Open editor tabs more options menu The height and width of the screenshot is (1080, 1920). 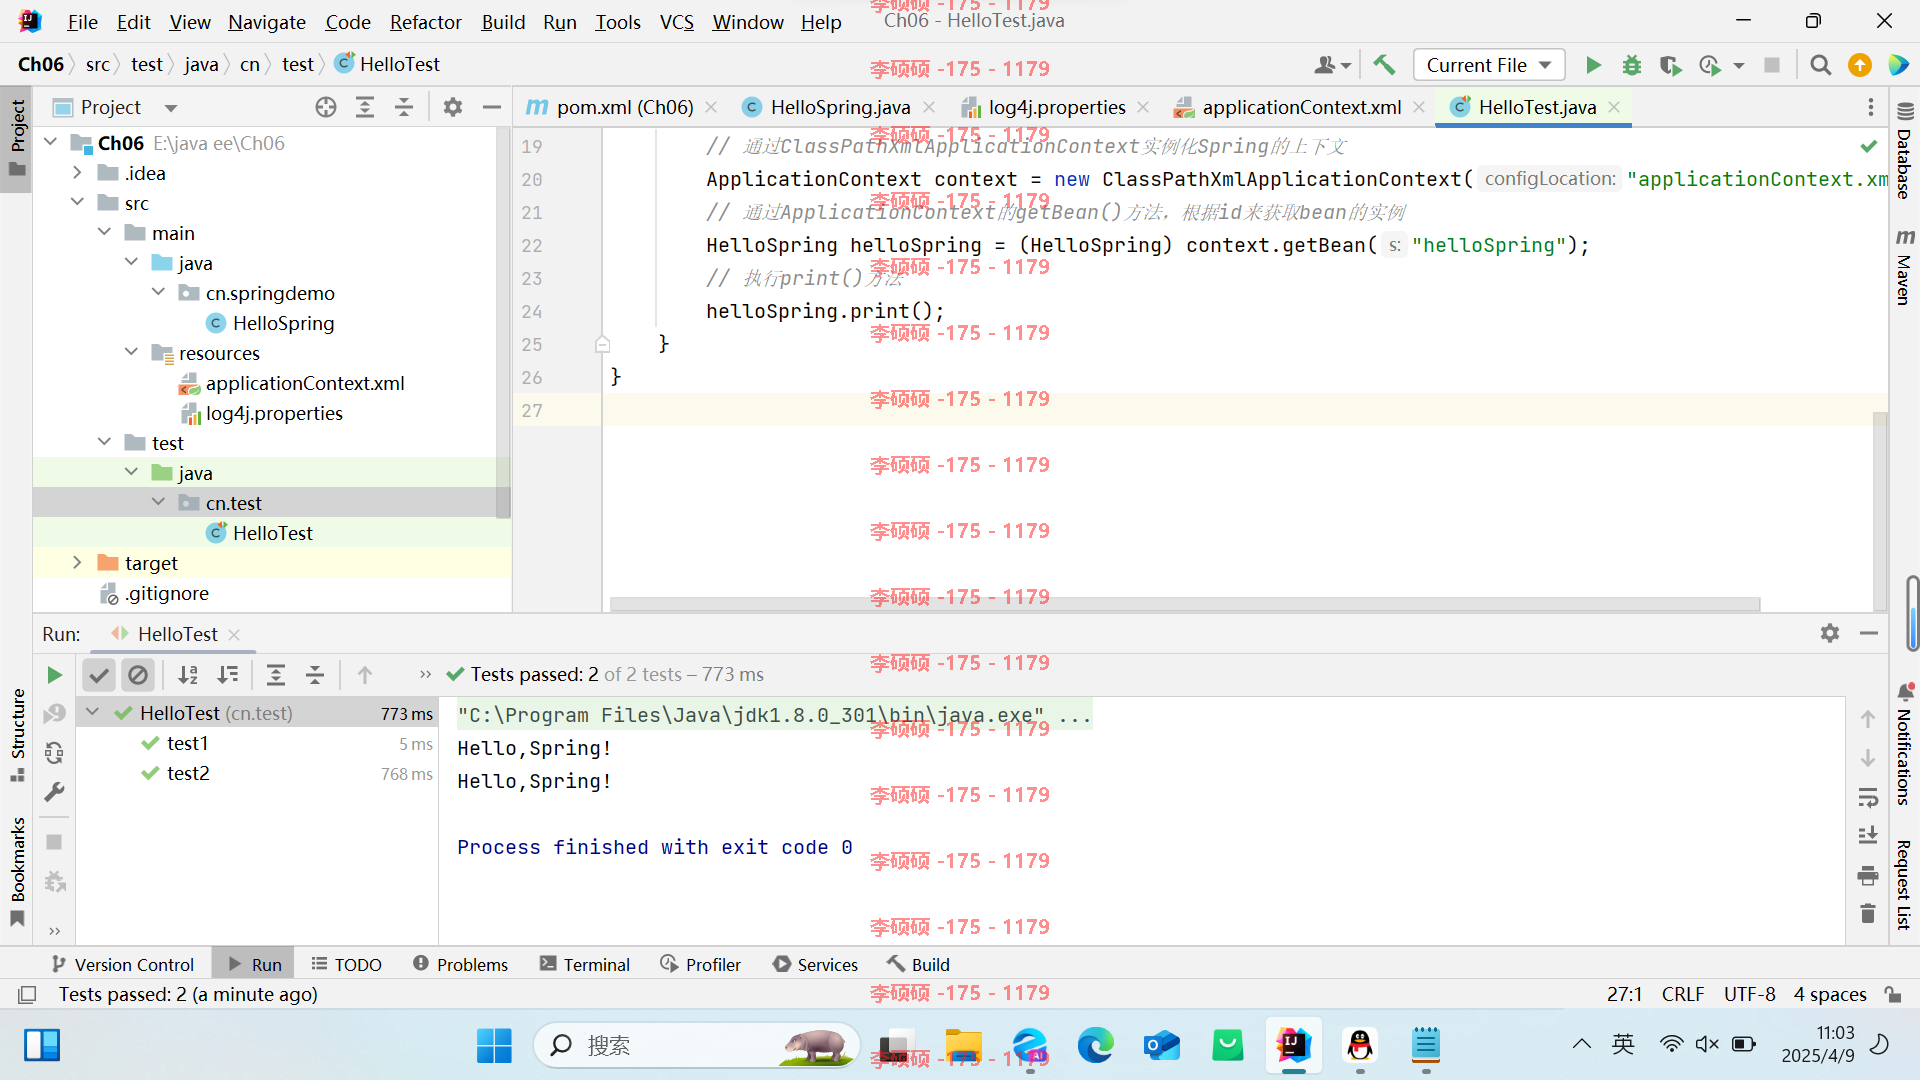point(1870,107)
